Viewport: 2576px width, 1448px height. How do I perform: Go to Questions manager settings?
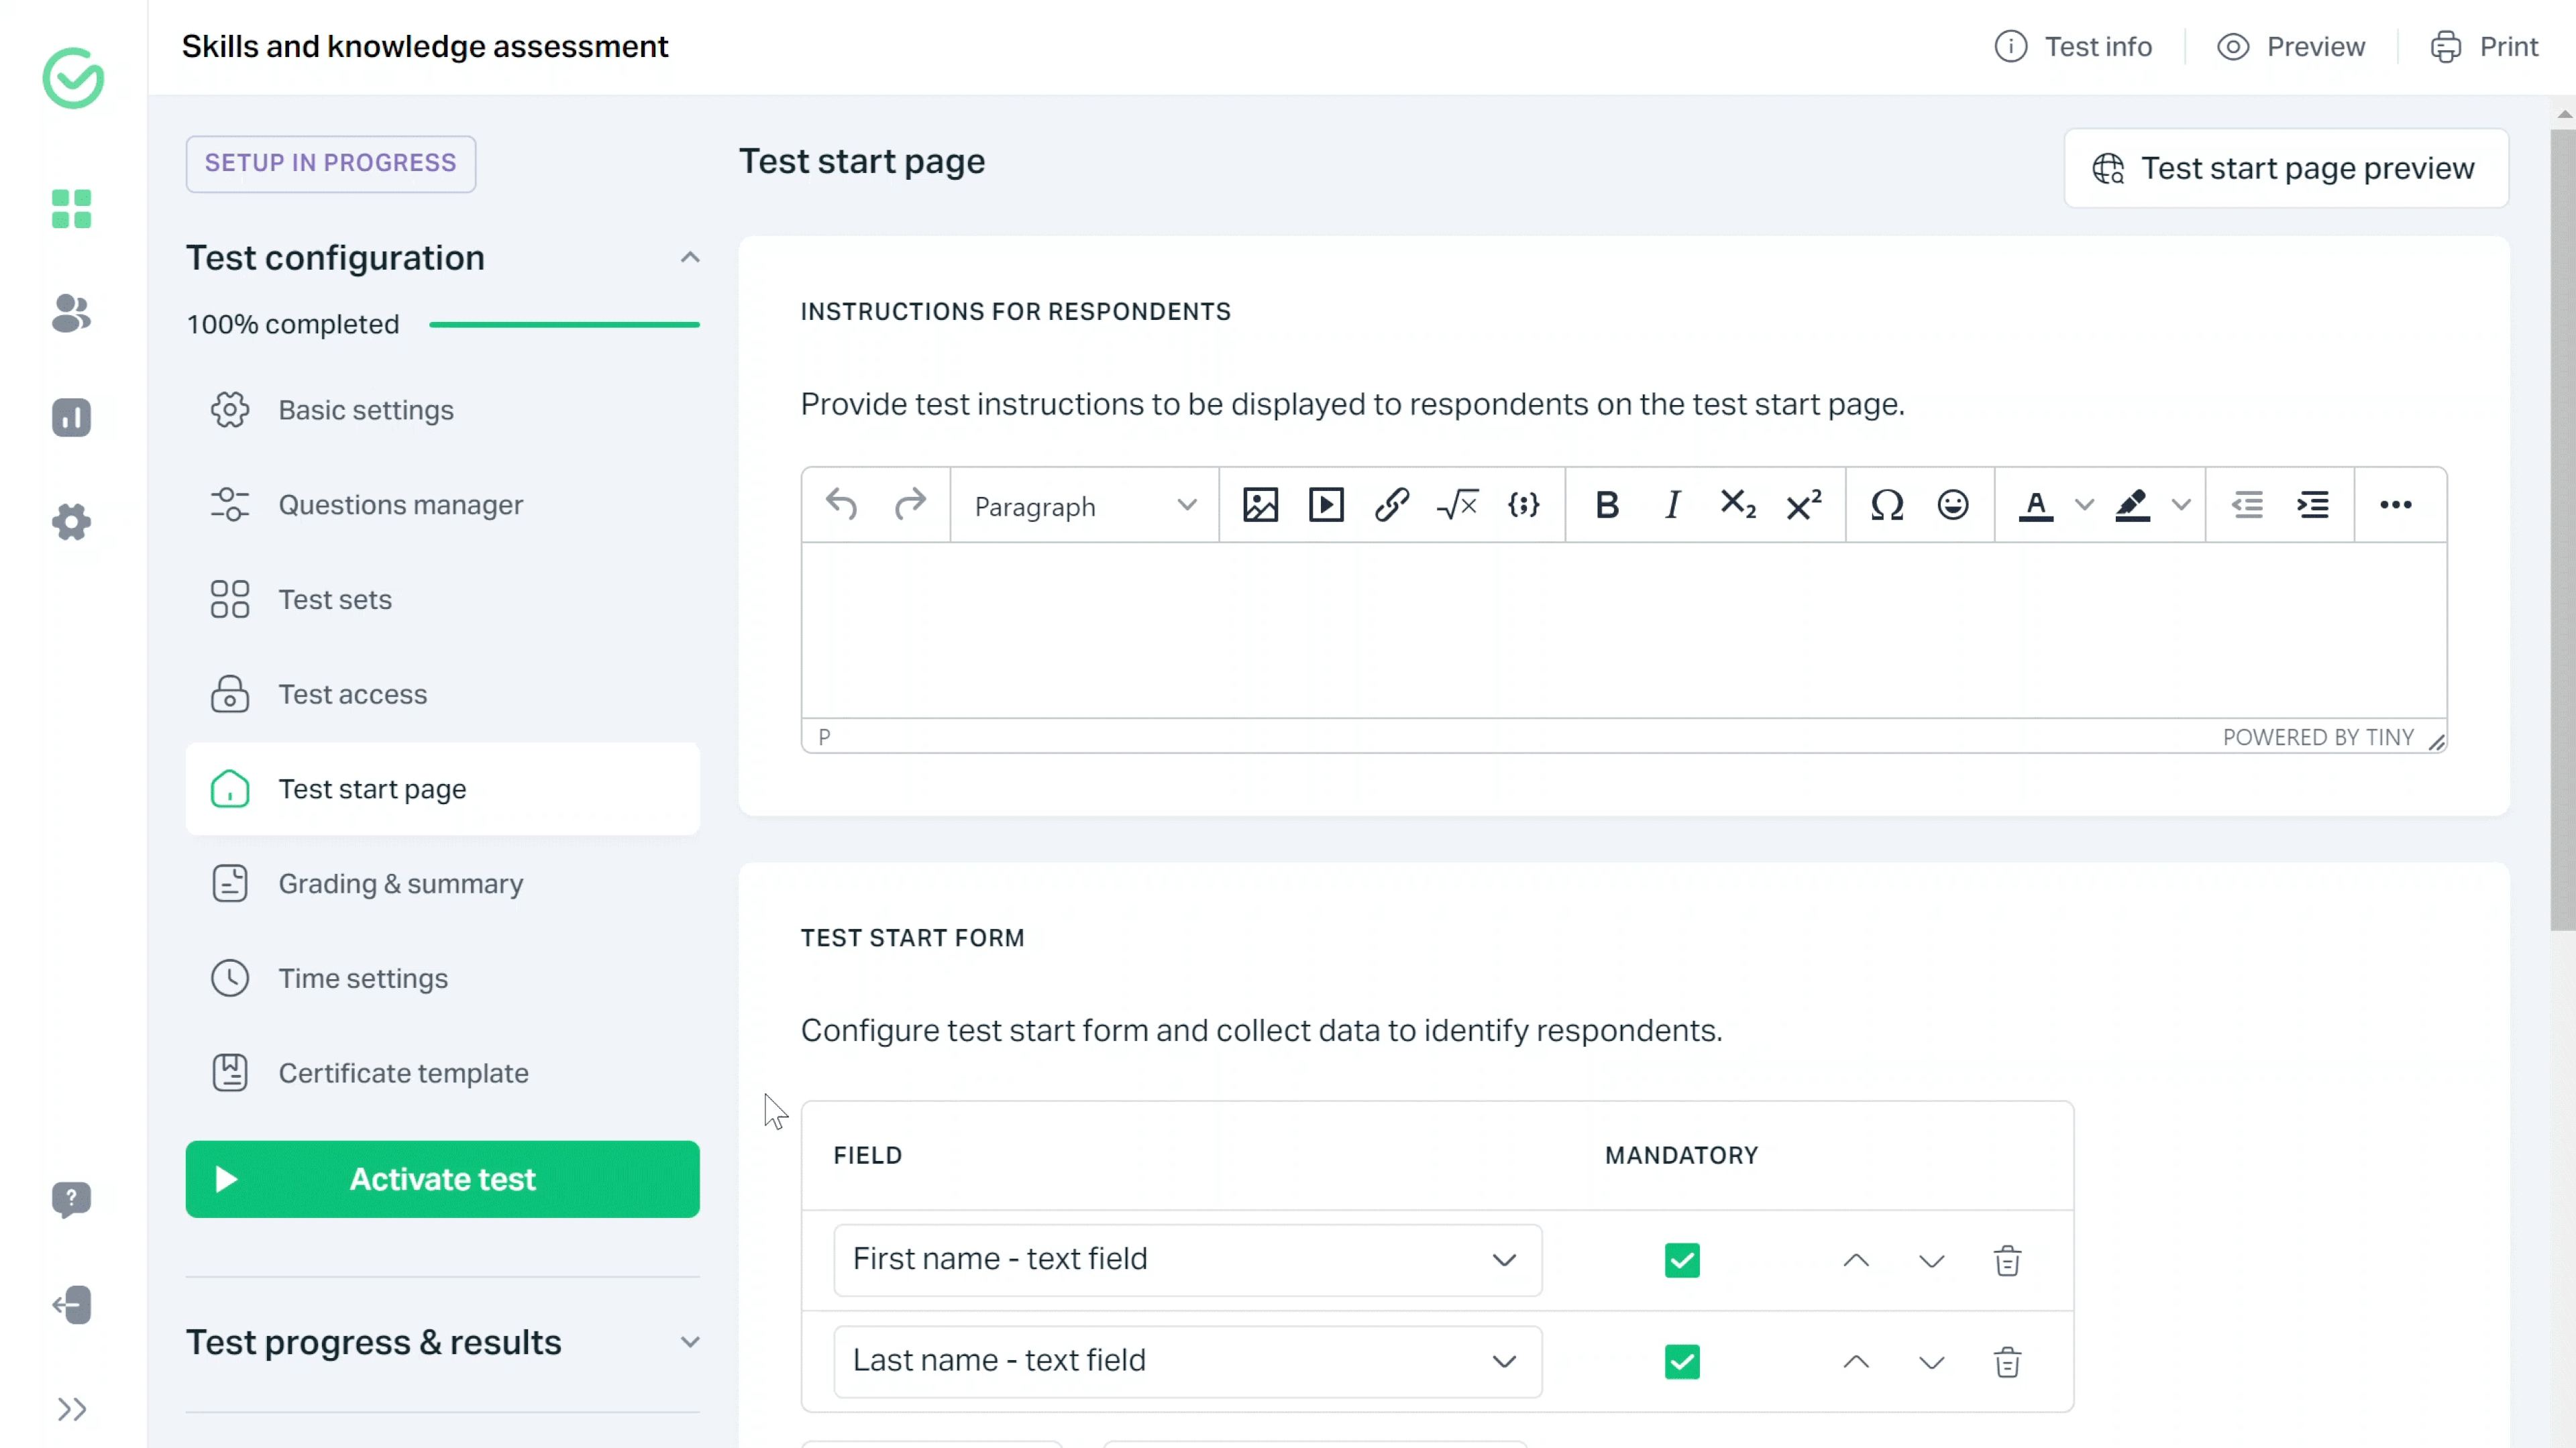[x=400, y=505]
